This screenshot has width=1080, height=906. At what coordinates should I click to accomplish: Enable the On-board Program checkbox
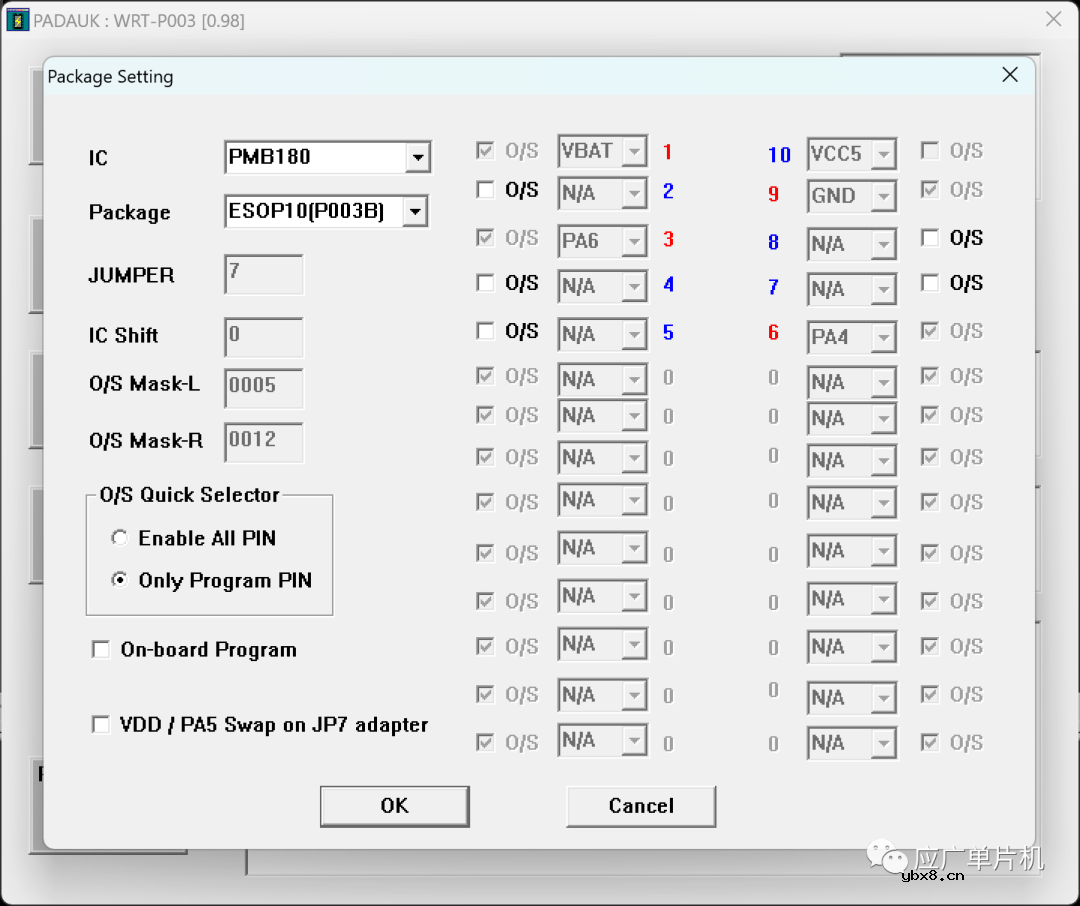(x=101, y=650)
